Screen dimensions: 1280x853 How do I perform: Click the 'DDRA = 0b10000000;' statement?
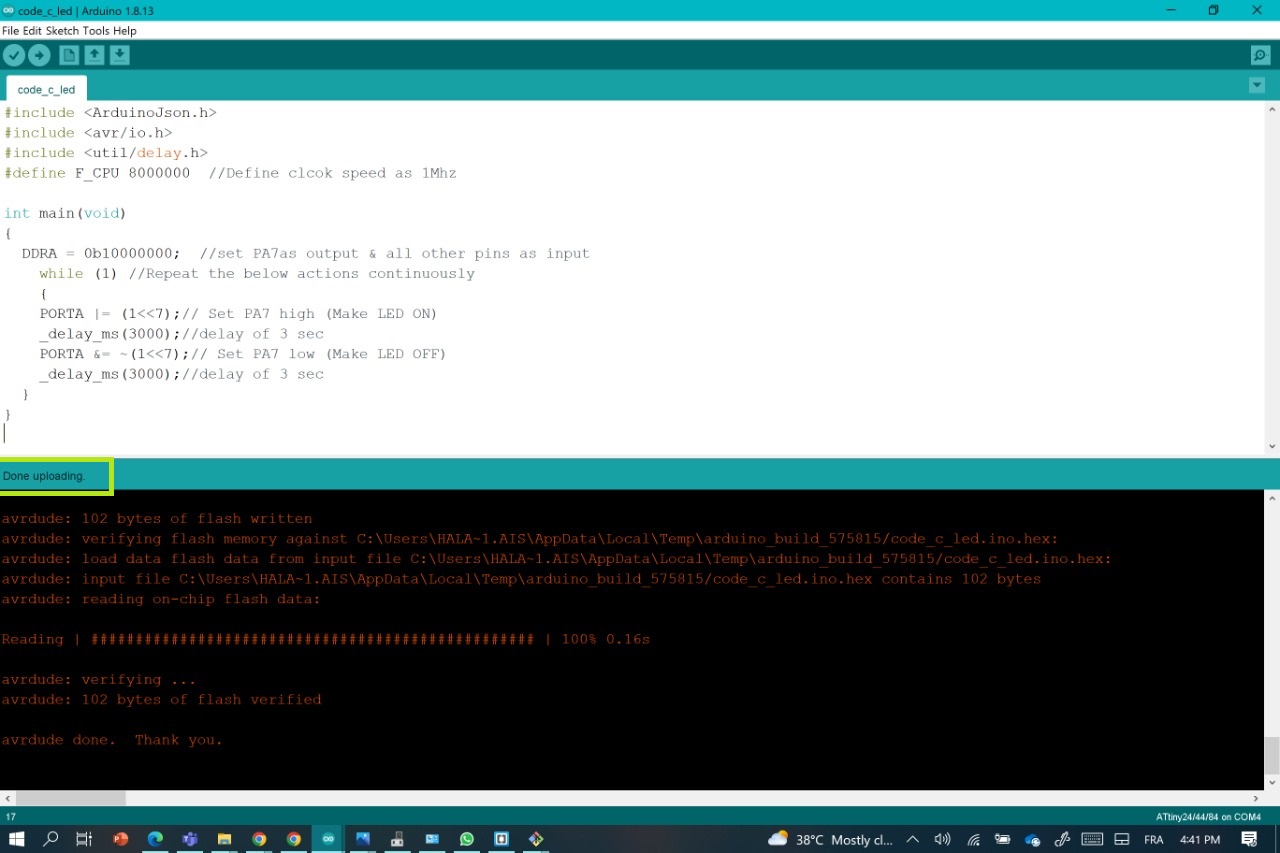[x=101, y=253]
